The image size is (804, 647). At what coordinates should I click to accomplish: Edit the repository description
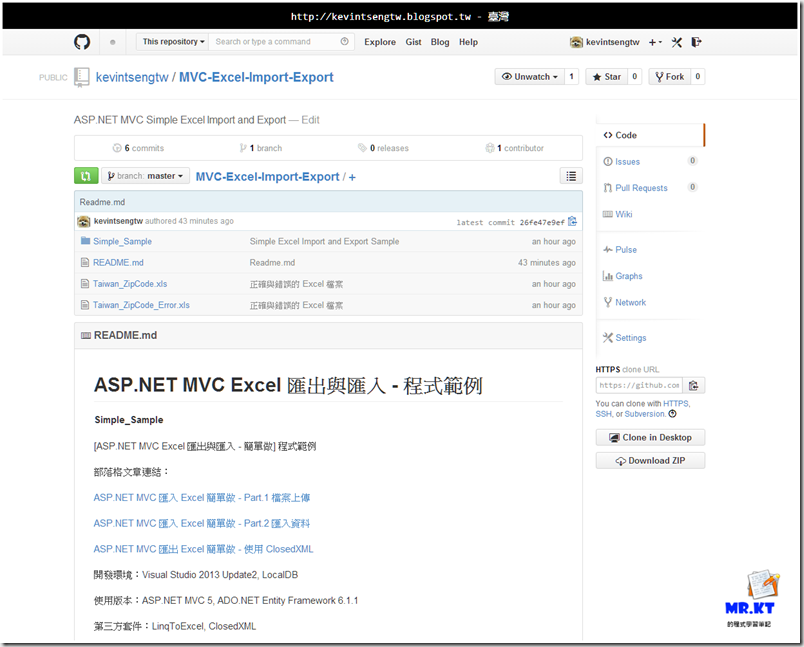[310, 120]
